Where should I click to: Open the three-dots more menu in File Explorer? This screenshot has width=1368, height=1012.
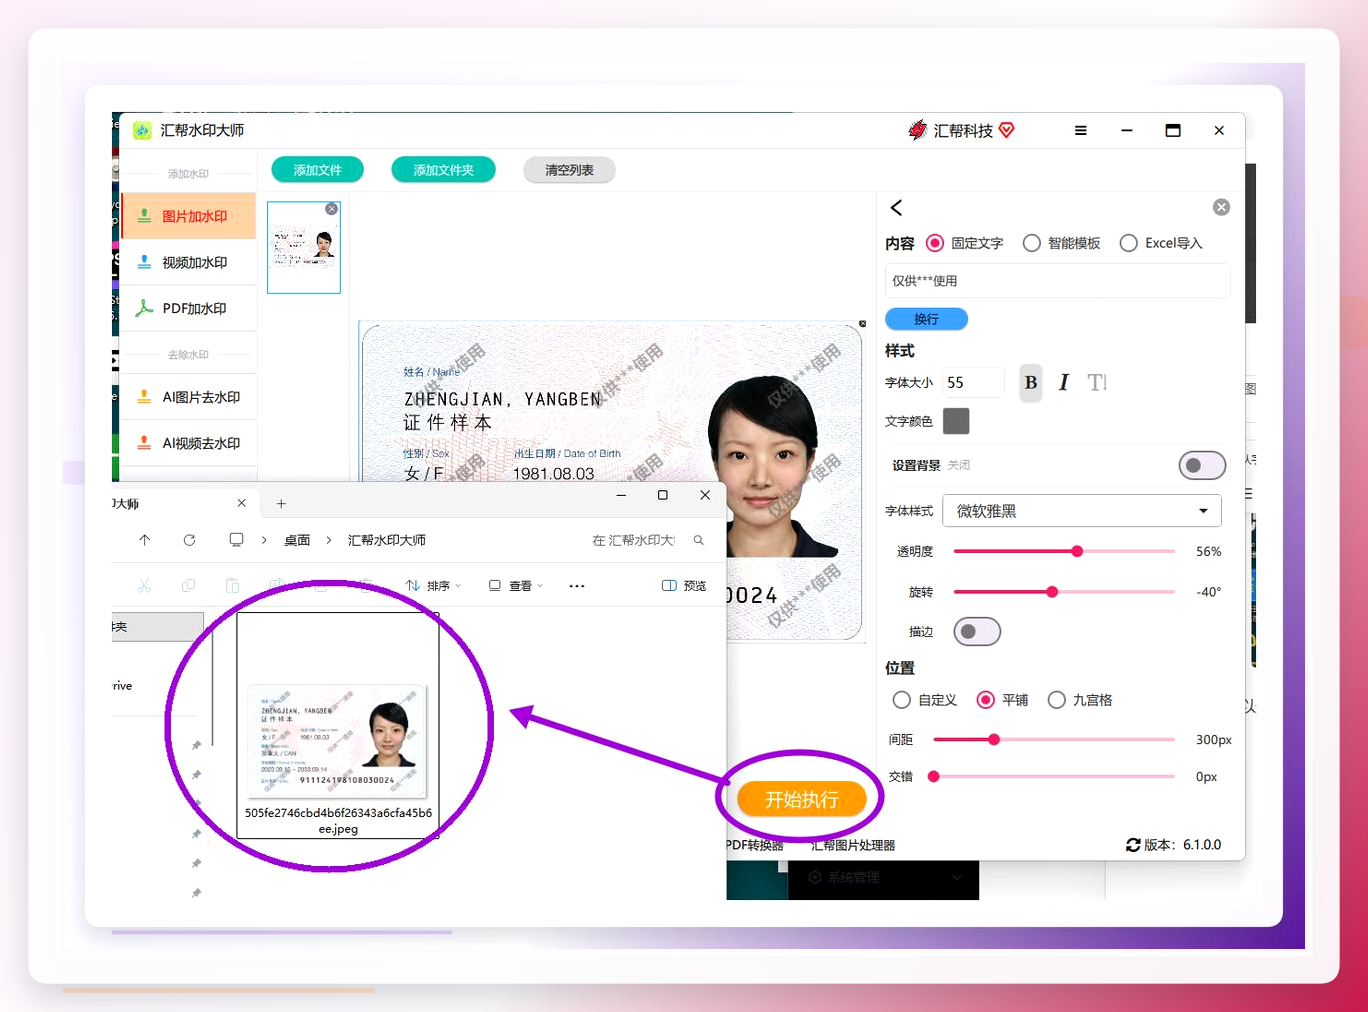coord(577,586)
